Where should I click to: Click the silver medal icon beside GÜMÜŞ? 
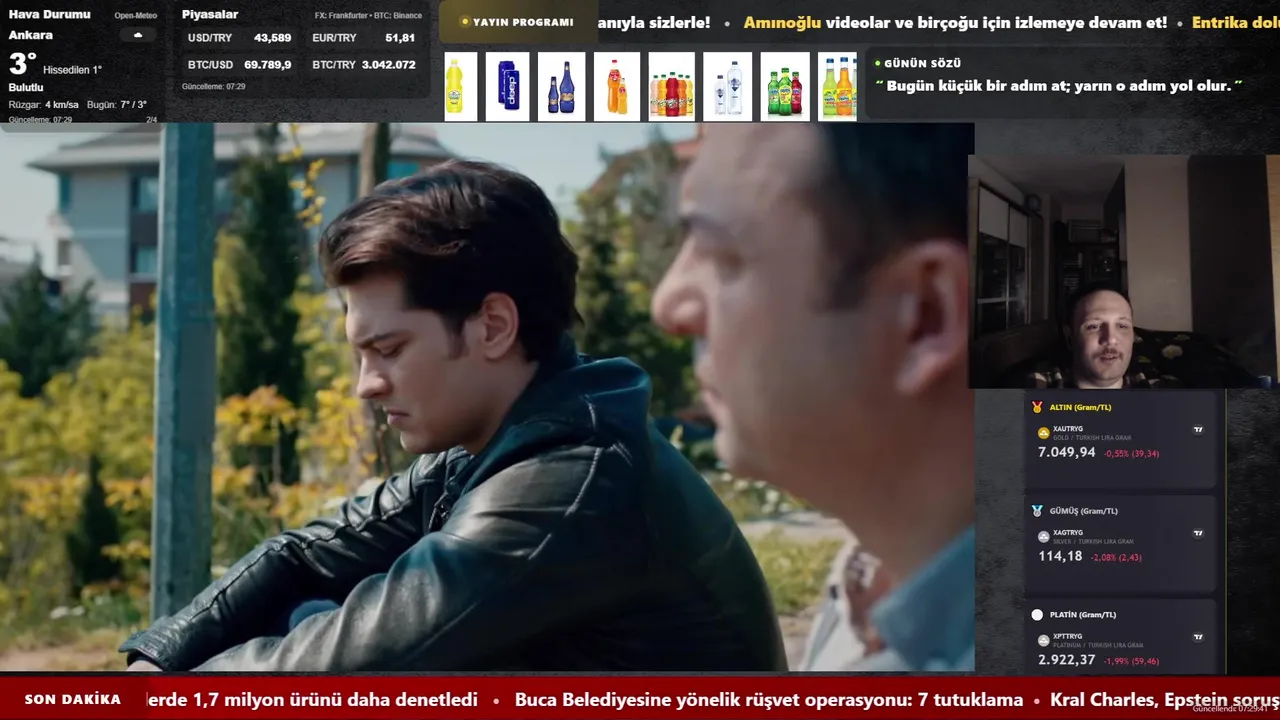point(1037,511)
